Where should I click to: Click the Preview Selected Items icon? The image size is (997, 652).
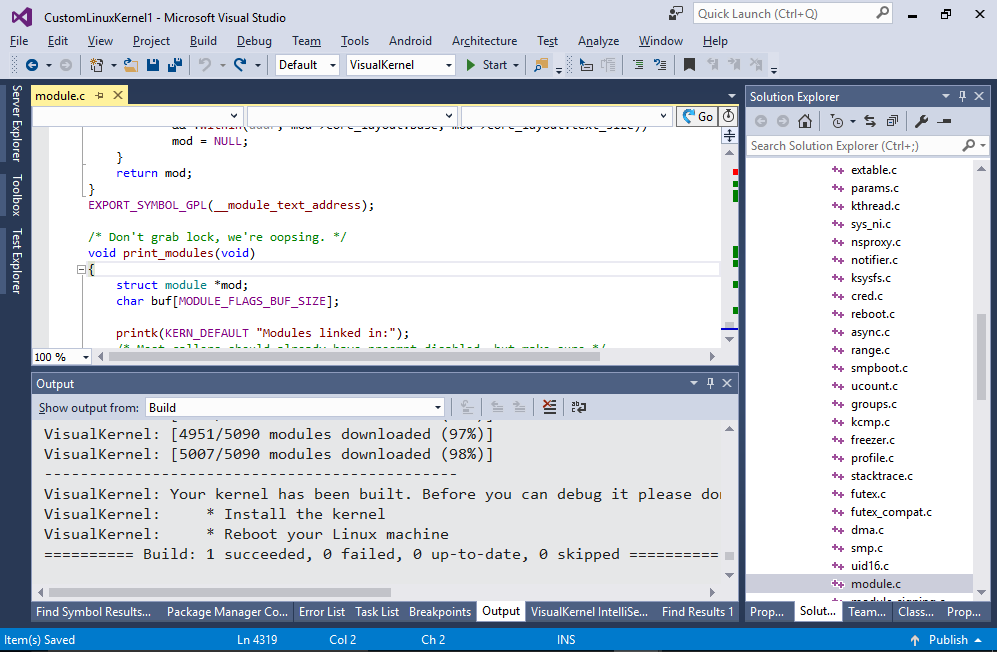tap(945, 121)
